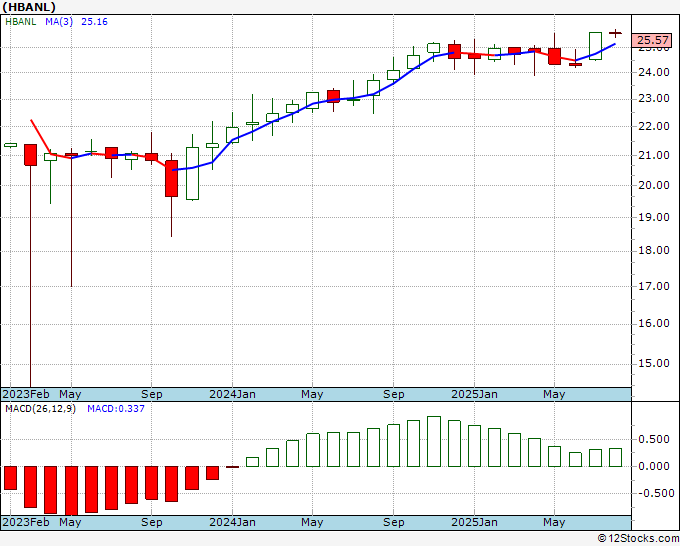
Task: Click the tallest green MACD histogram bar
Action: pyautogui.click(x=434, y=441)
